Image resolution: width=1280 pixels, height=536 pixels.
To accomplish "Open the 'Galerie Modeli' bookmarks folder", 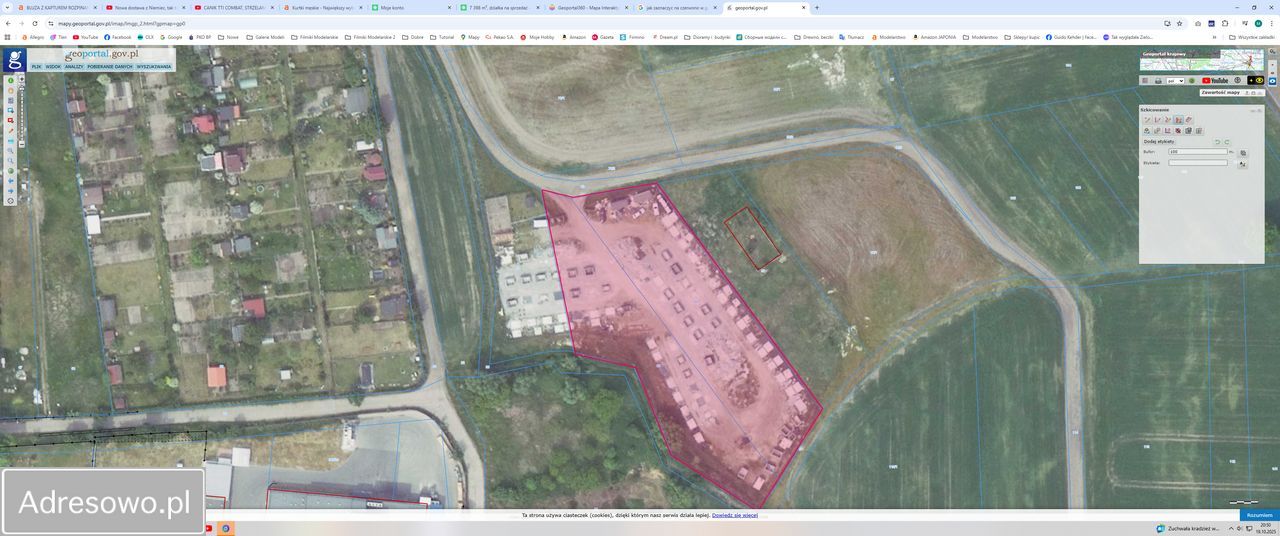I will tap(266, 37).
